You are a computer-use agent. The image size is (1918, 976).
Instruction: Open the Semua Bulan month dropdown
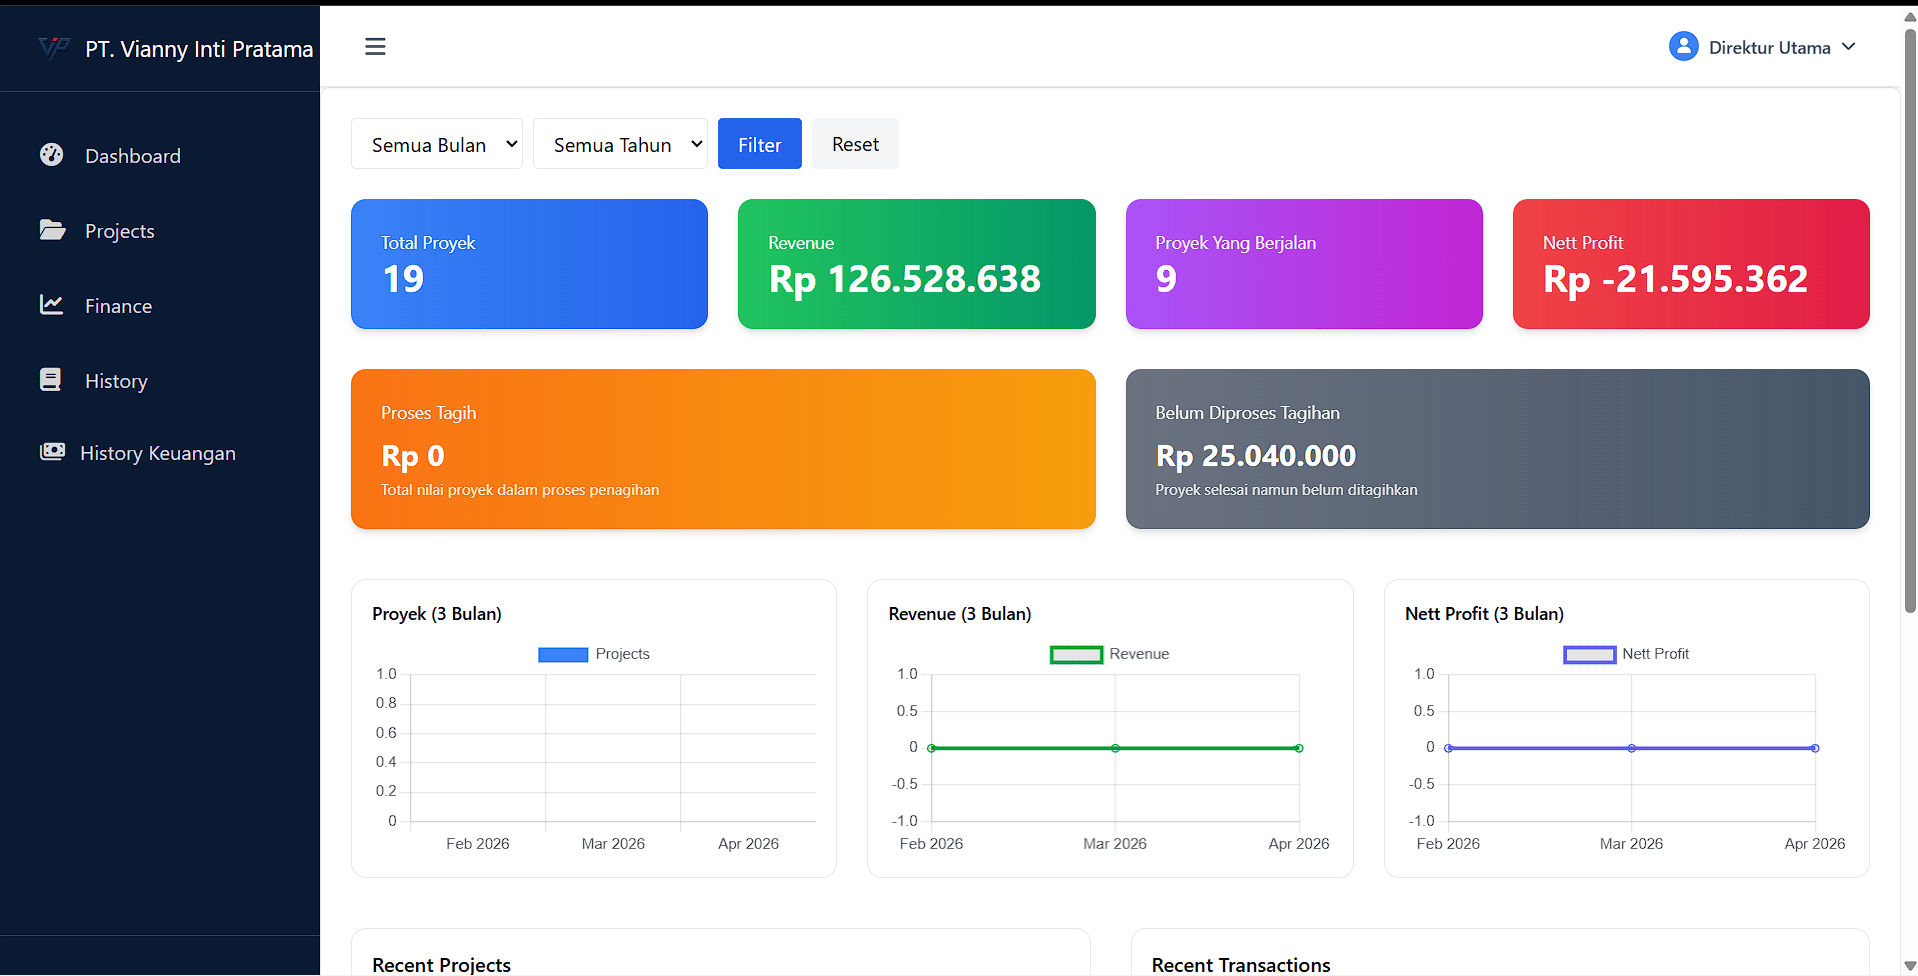[x=436, y=145]
